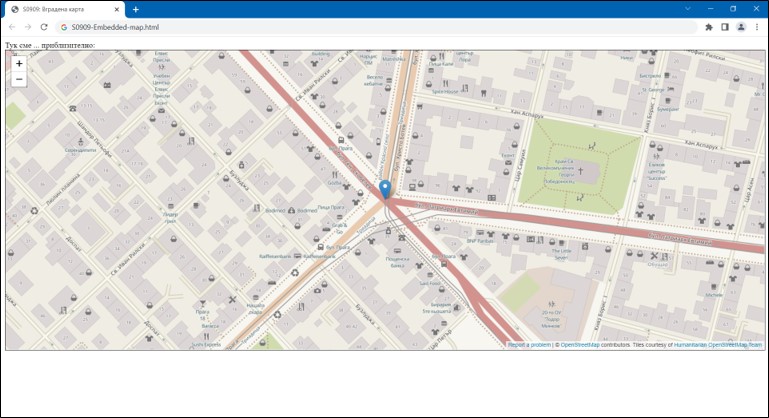Zoom in on the map
The image size is (769, 418).
(x=19, y=63)
